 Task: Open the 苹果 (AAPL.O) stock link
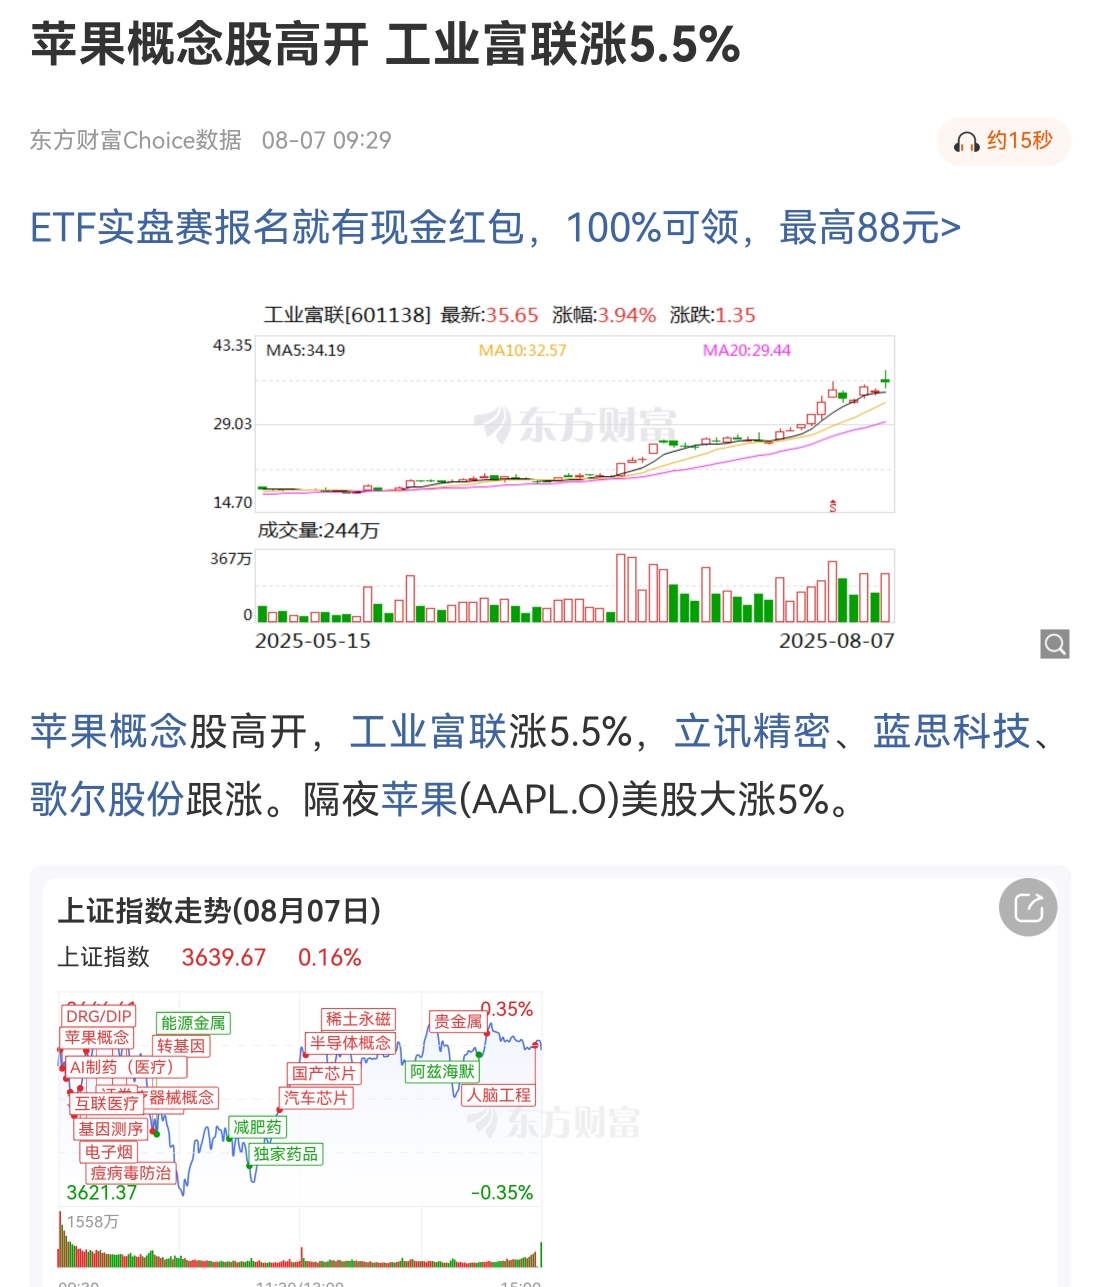(420, 799)
